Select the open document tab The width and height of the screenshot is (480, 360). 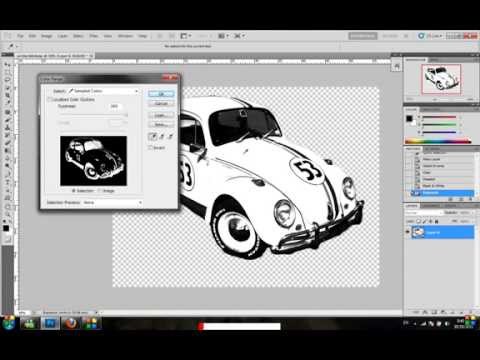[54, 56]
